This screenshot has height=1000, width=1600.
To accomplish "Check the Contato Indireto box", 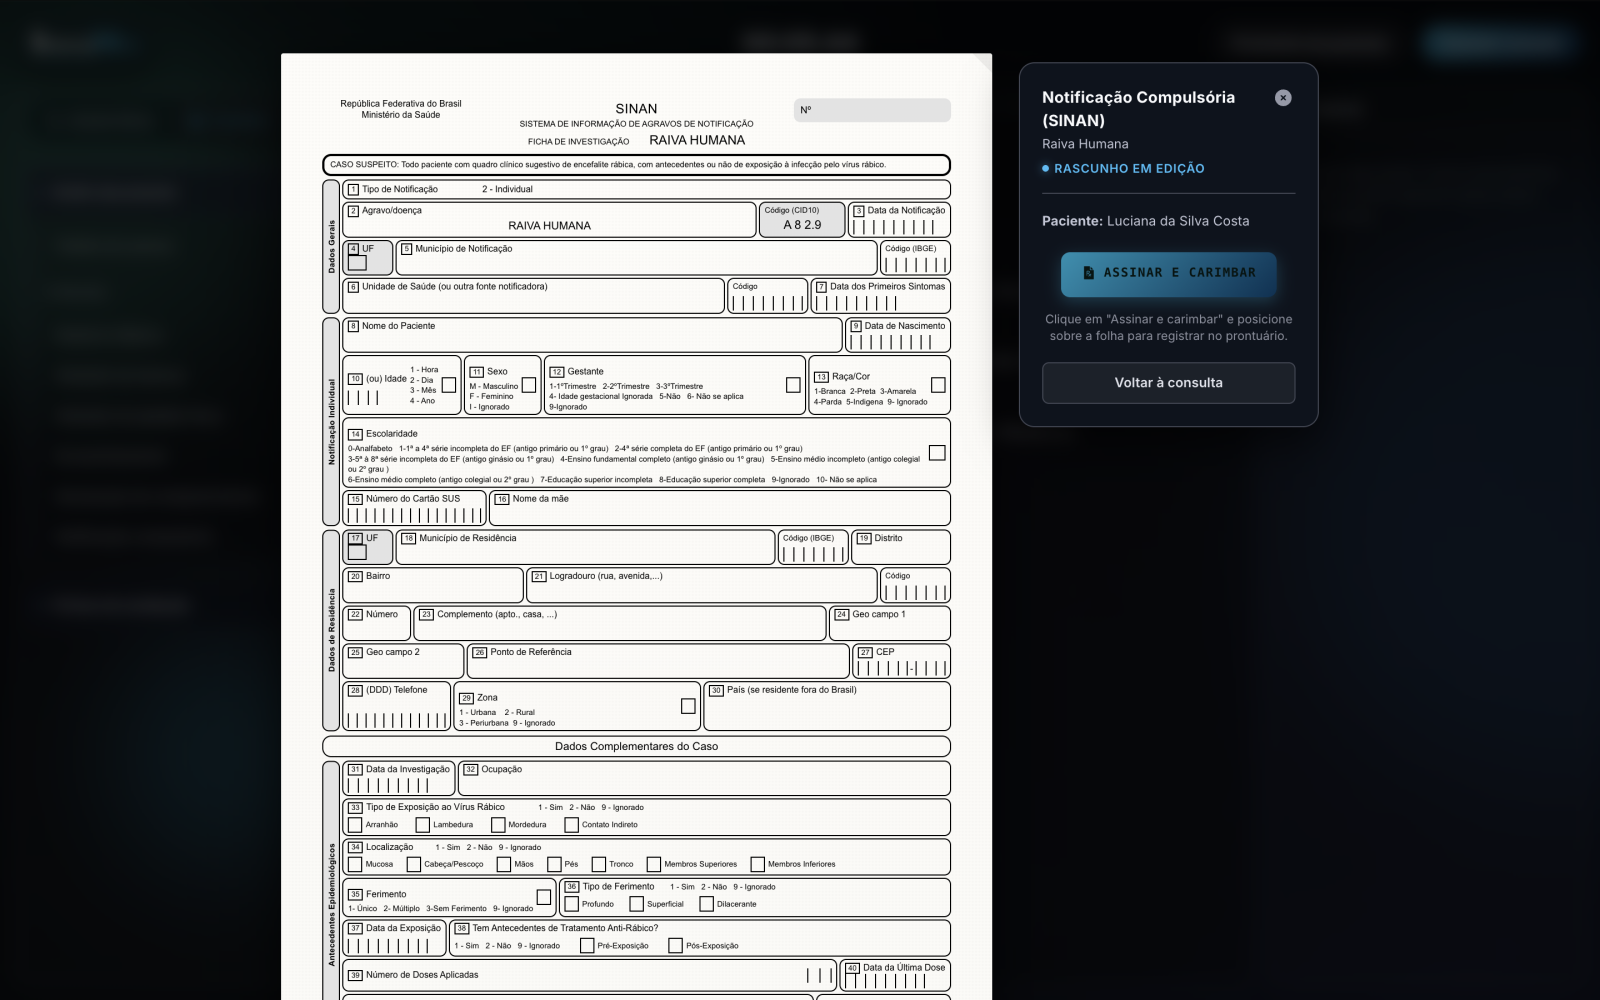I will [571, 825].
